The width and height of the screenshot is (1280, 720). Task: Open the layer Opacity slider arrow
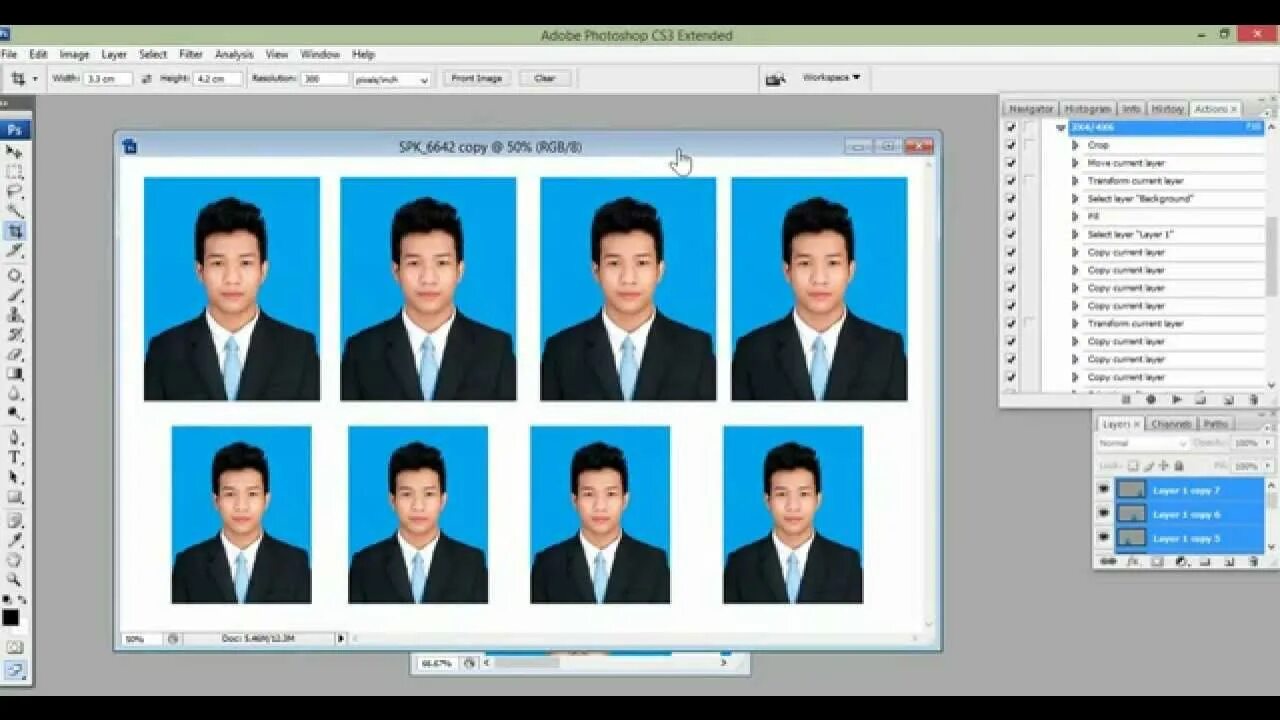[x=1267, y=443]
